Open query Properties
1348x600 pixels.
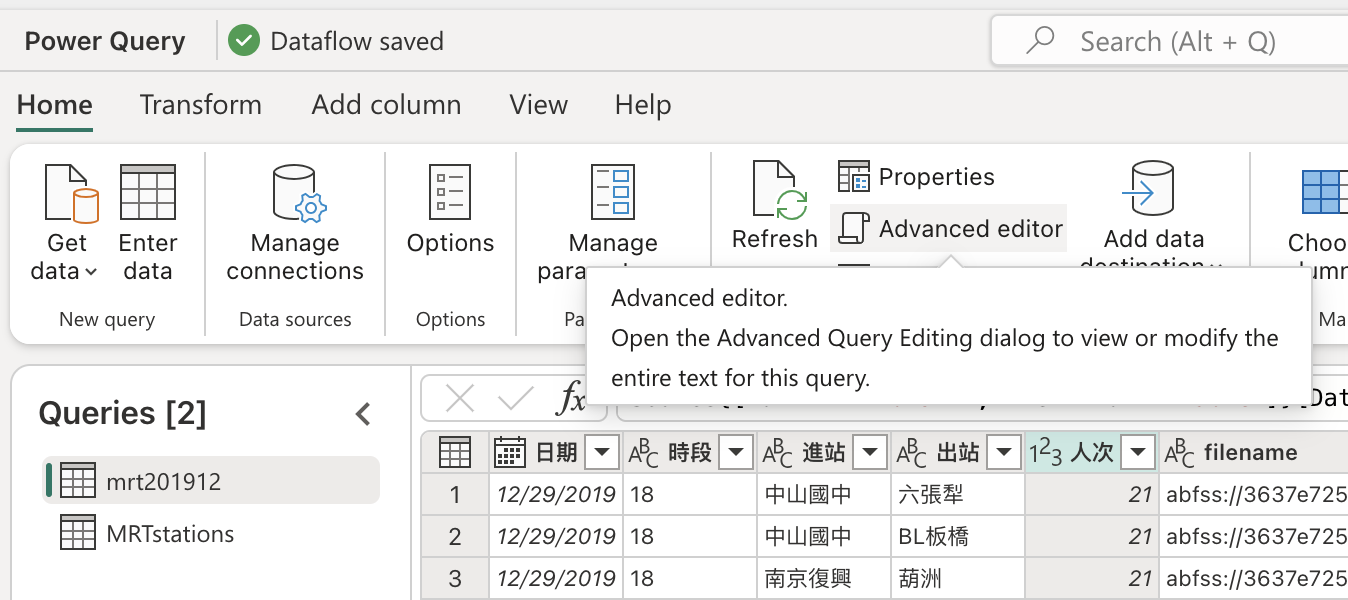pos(917,177)
